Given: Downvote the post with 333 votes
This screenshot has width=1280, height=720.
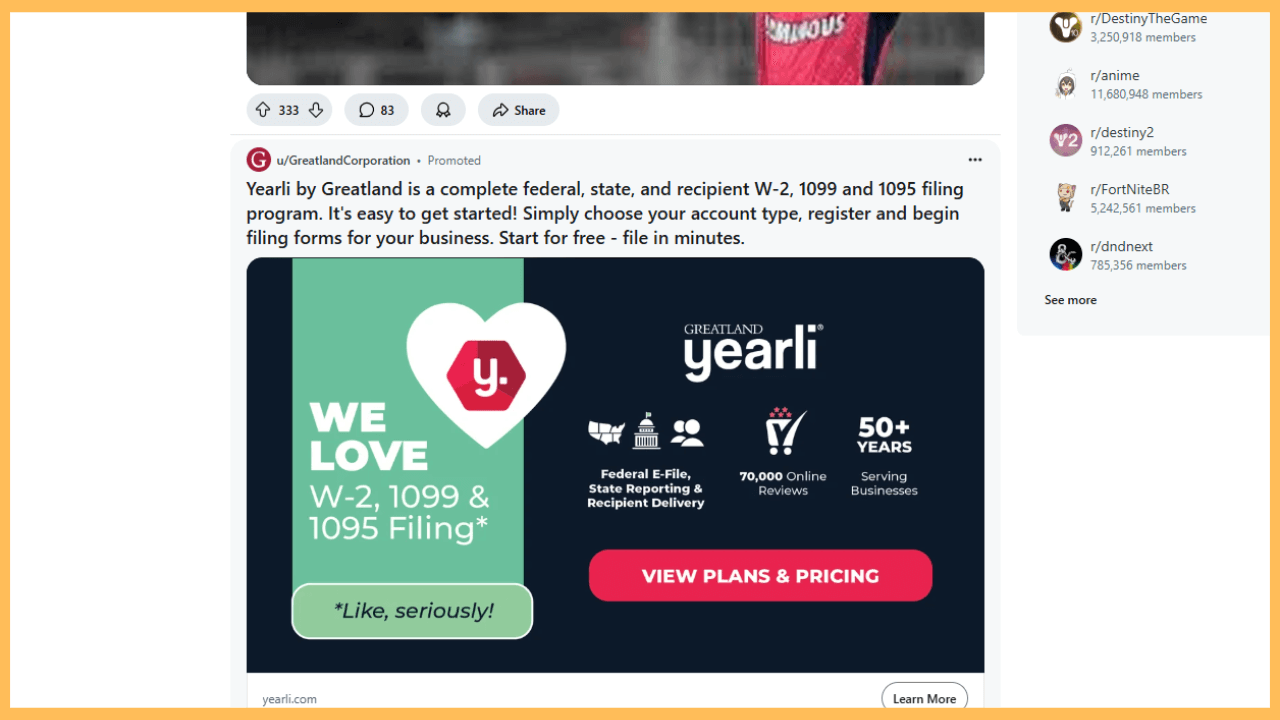Looking at the screenshot, I should [315, 110].
